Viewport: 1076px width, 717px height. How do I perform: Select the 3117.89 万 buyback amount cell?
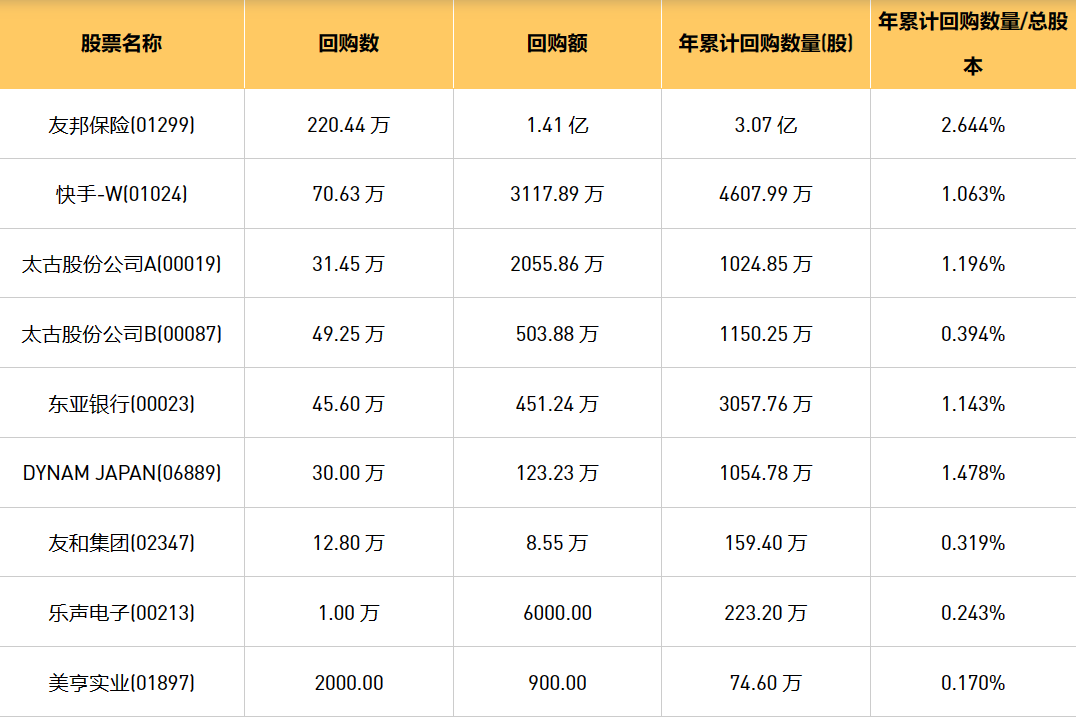coord(557,194)
